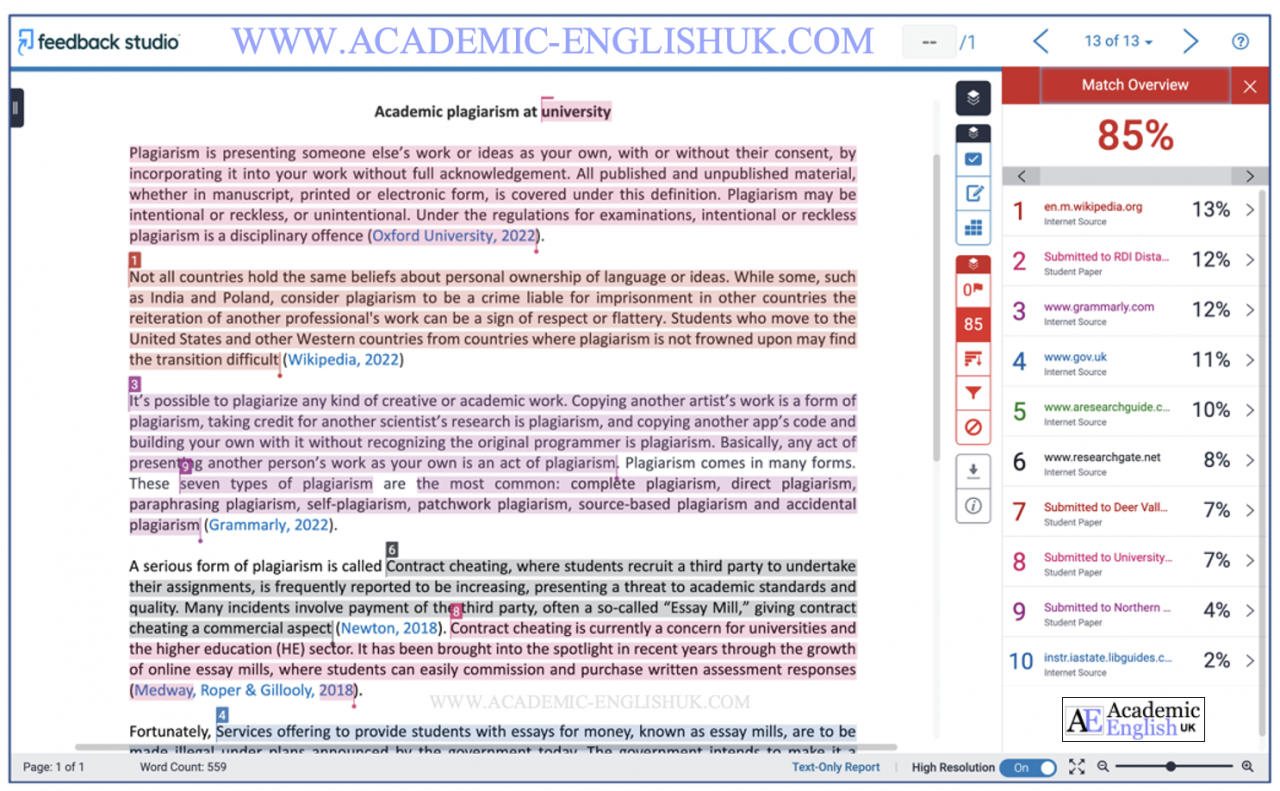
Task: Select the comment/annotation pencil tool
Action: 973,193
